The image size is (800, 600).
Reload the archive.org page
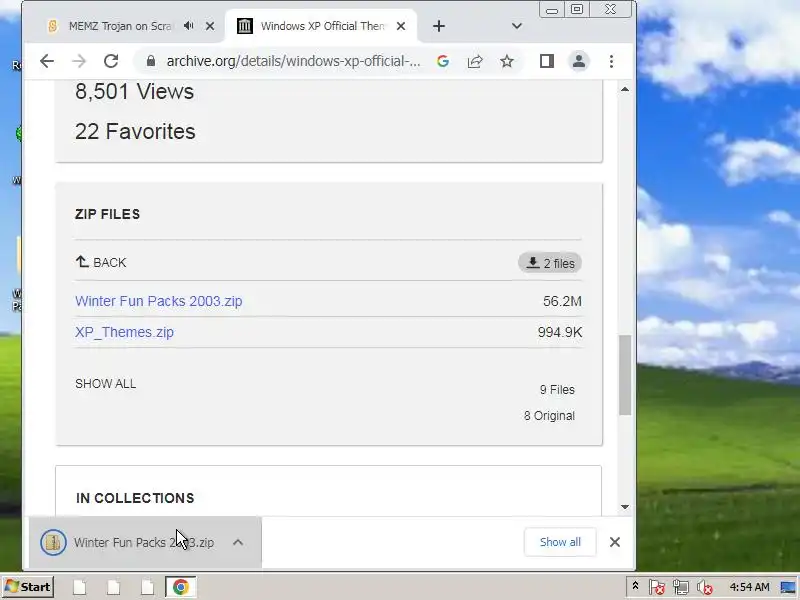[111, 61]
